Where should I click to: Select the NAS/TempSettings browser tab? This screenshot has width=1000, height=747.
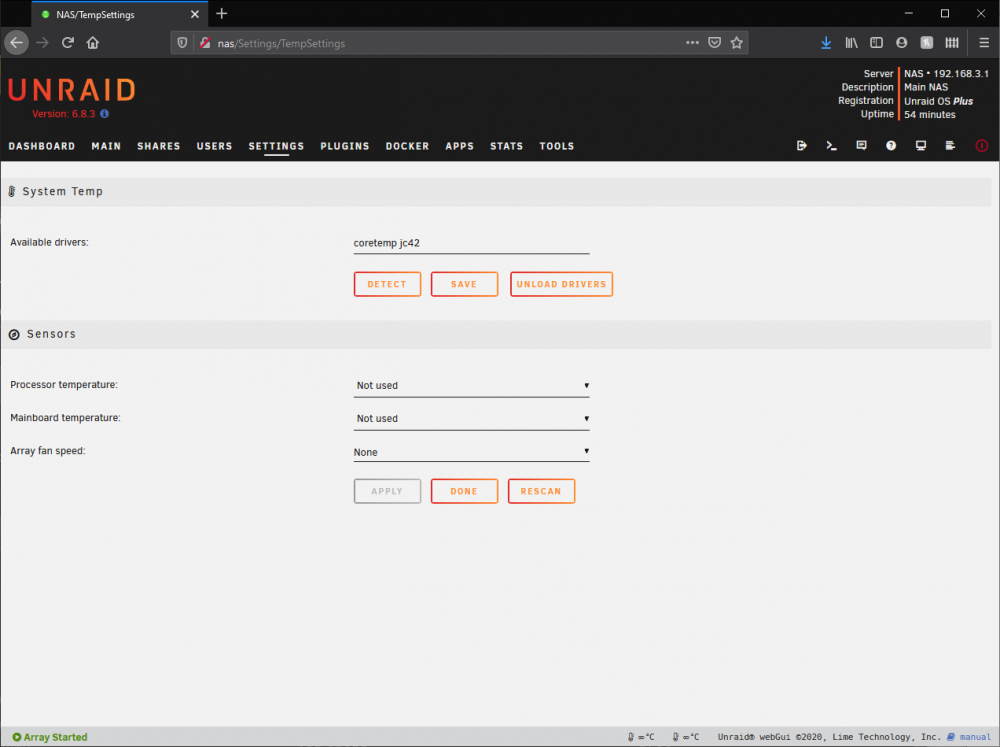coord(119,14)
